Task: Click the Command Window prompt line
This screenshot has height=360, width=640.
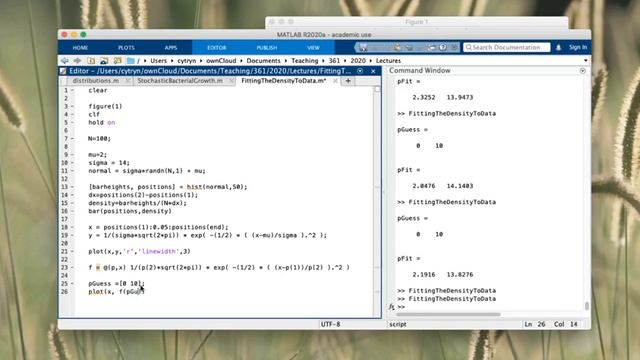Action: (x=490, y=307)
